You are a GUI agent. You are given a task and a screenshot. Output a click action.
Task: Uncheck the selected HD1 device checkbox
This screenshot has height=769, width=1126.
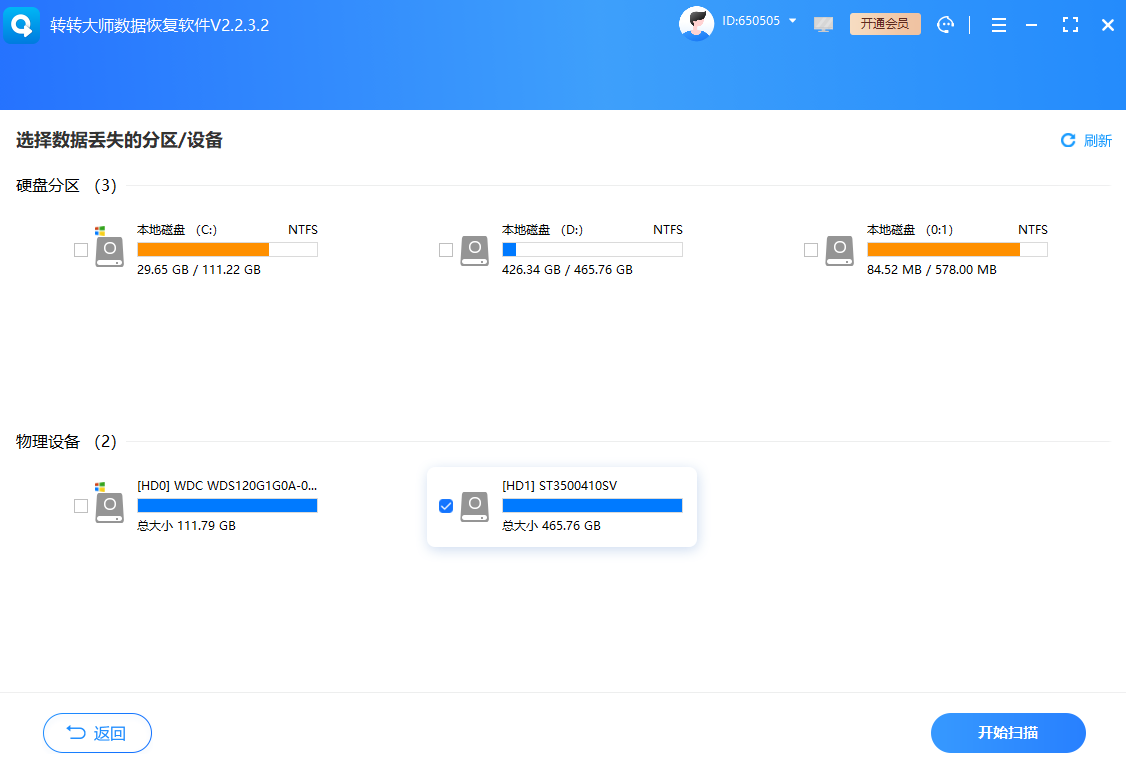pos(446,506)
